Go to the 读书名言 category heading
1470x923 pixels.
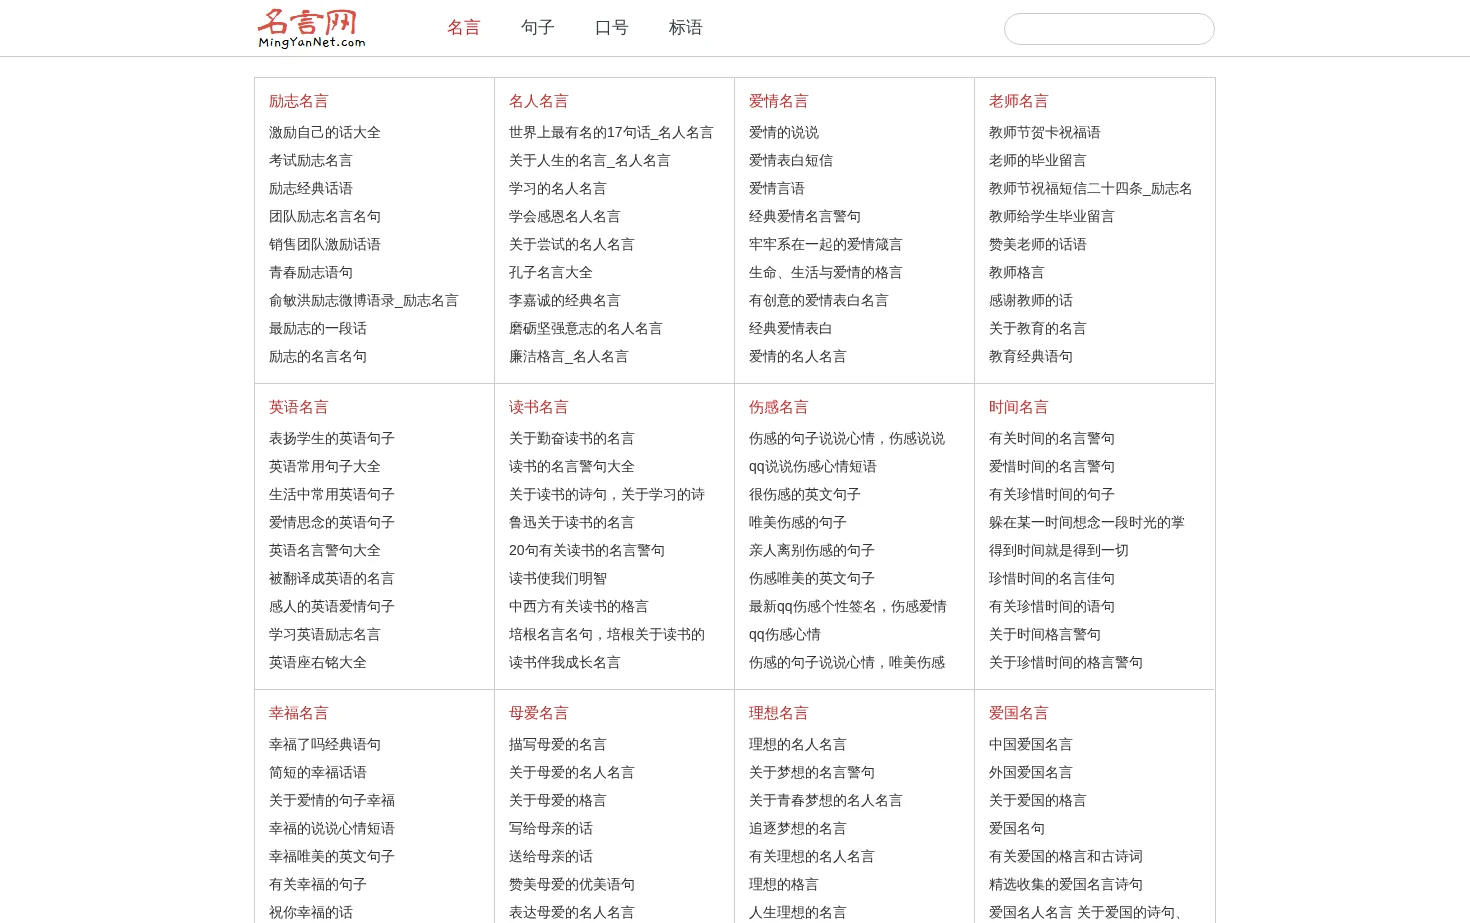point(538,407)
